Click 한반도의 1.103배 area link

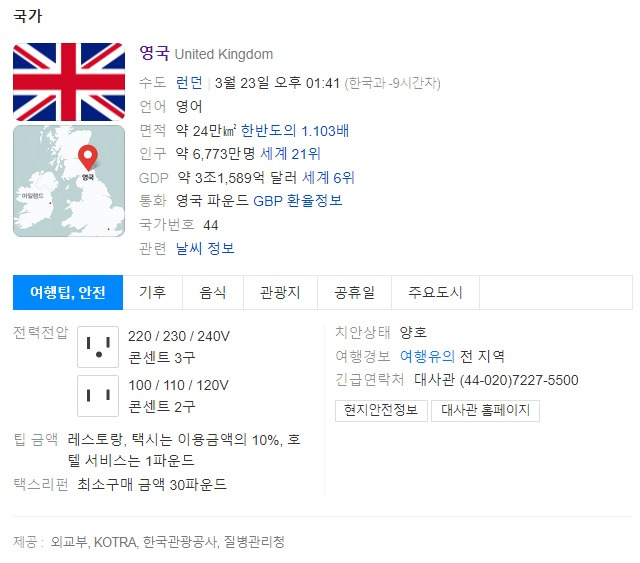click(x=295, y=131)
